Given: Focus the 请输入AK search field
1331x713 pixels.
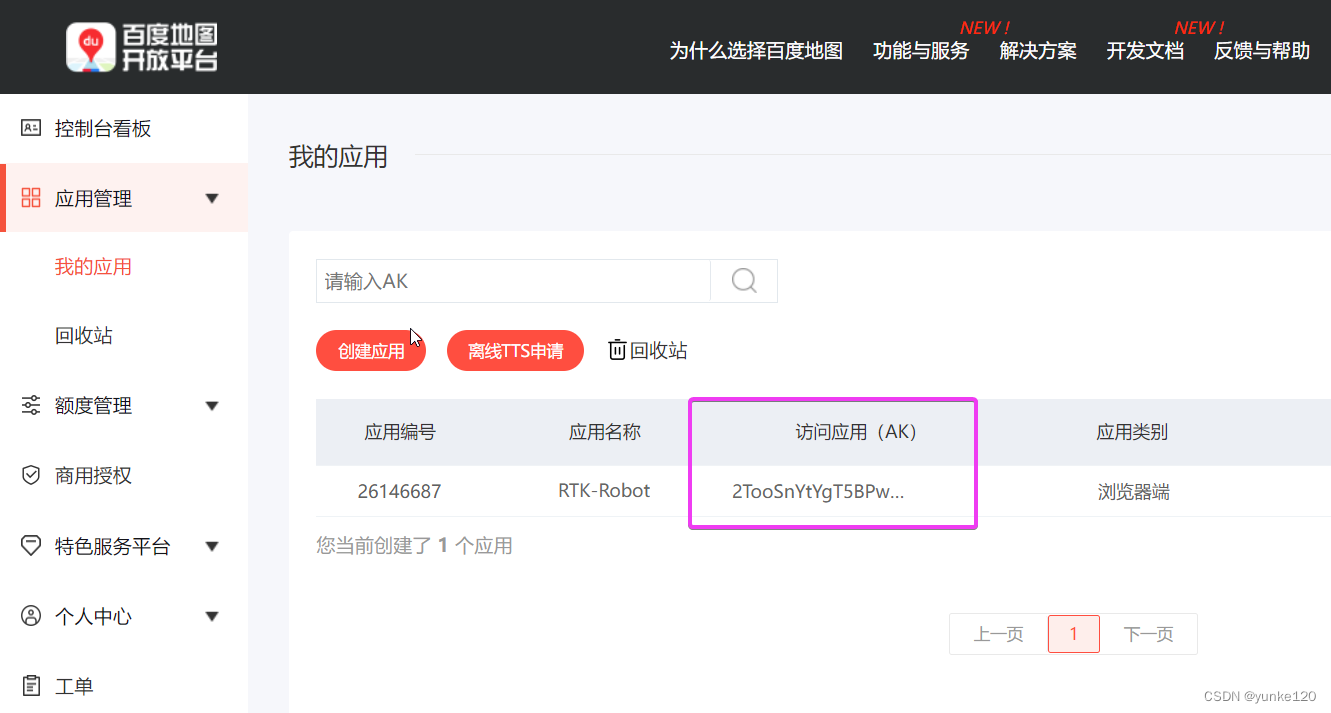Looking at the screenshot, I should (x=513, y=281).
